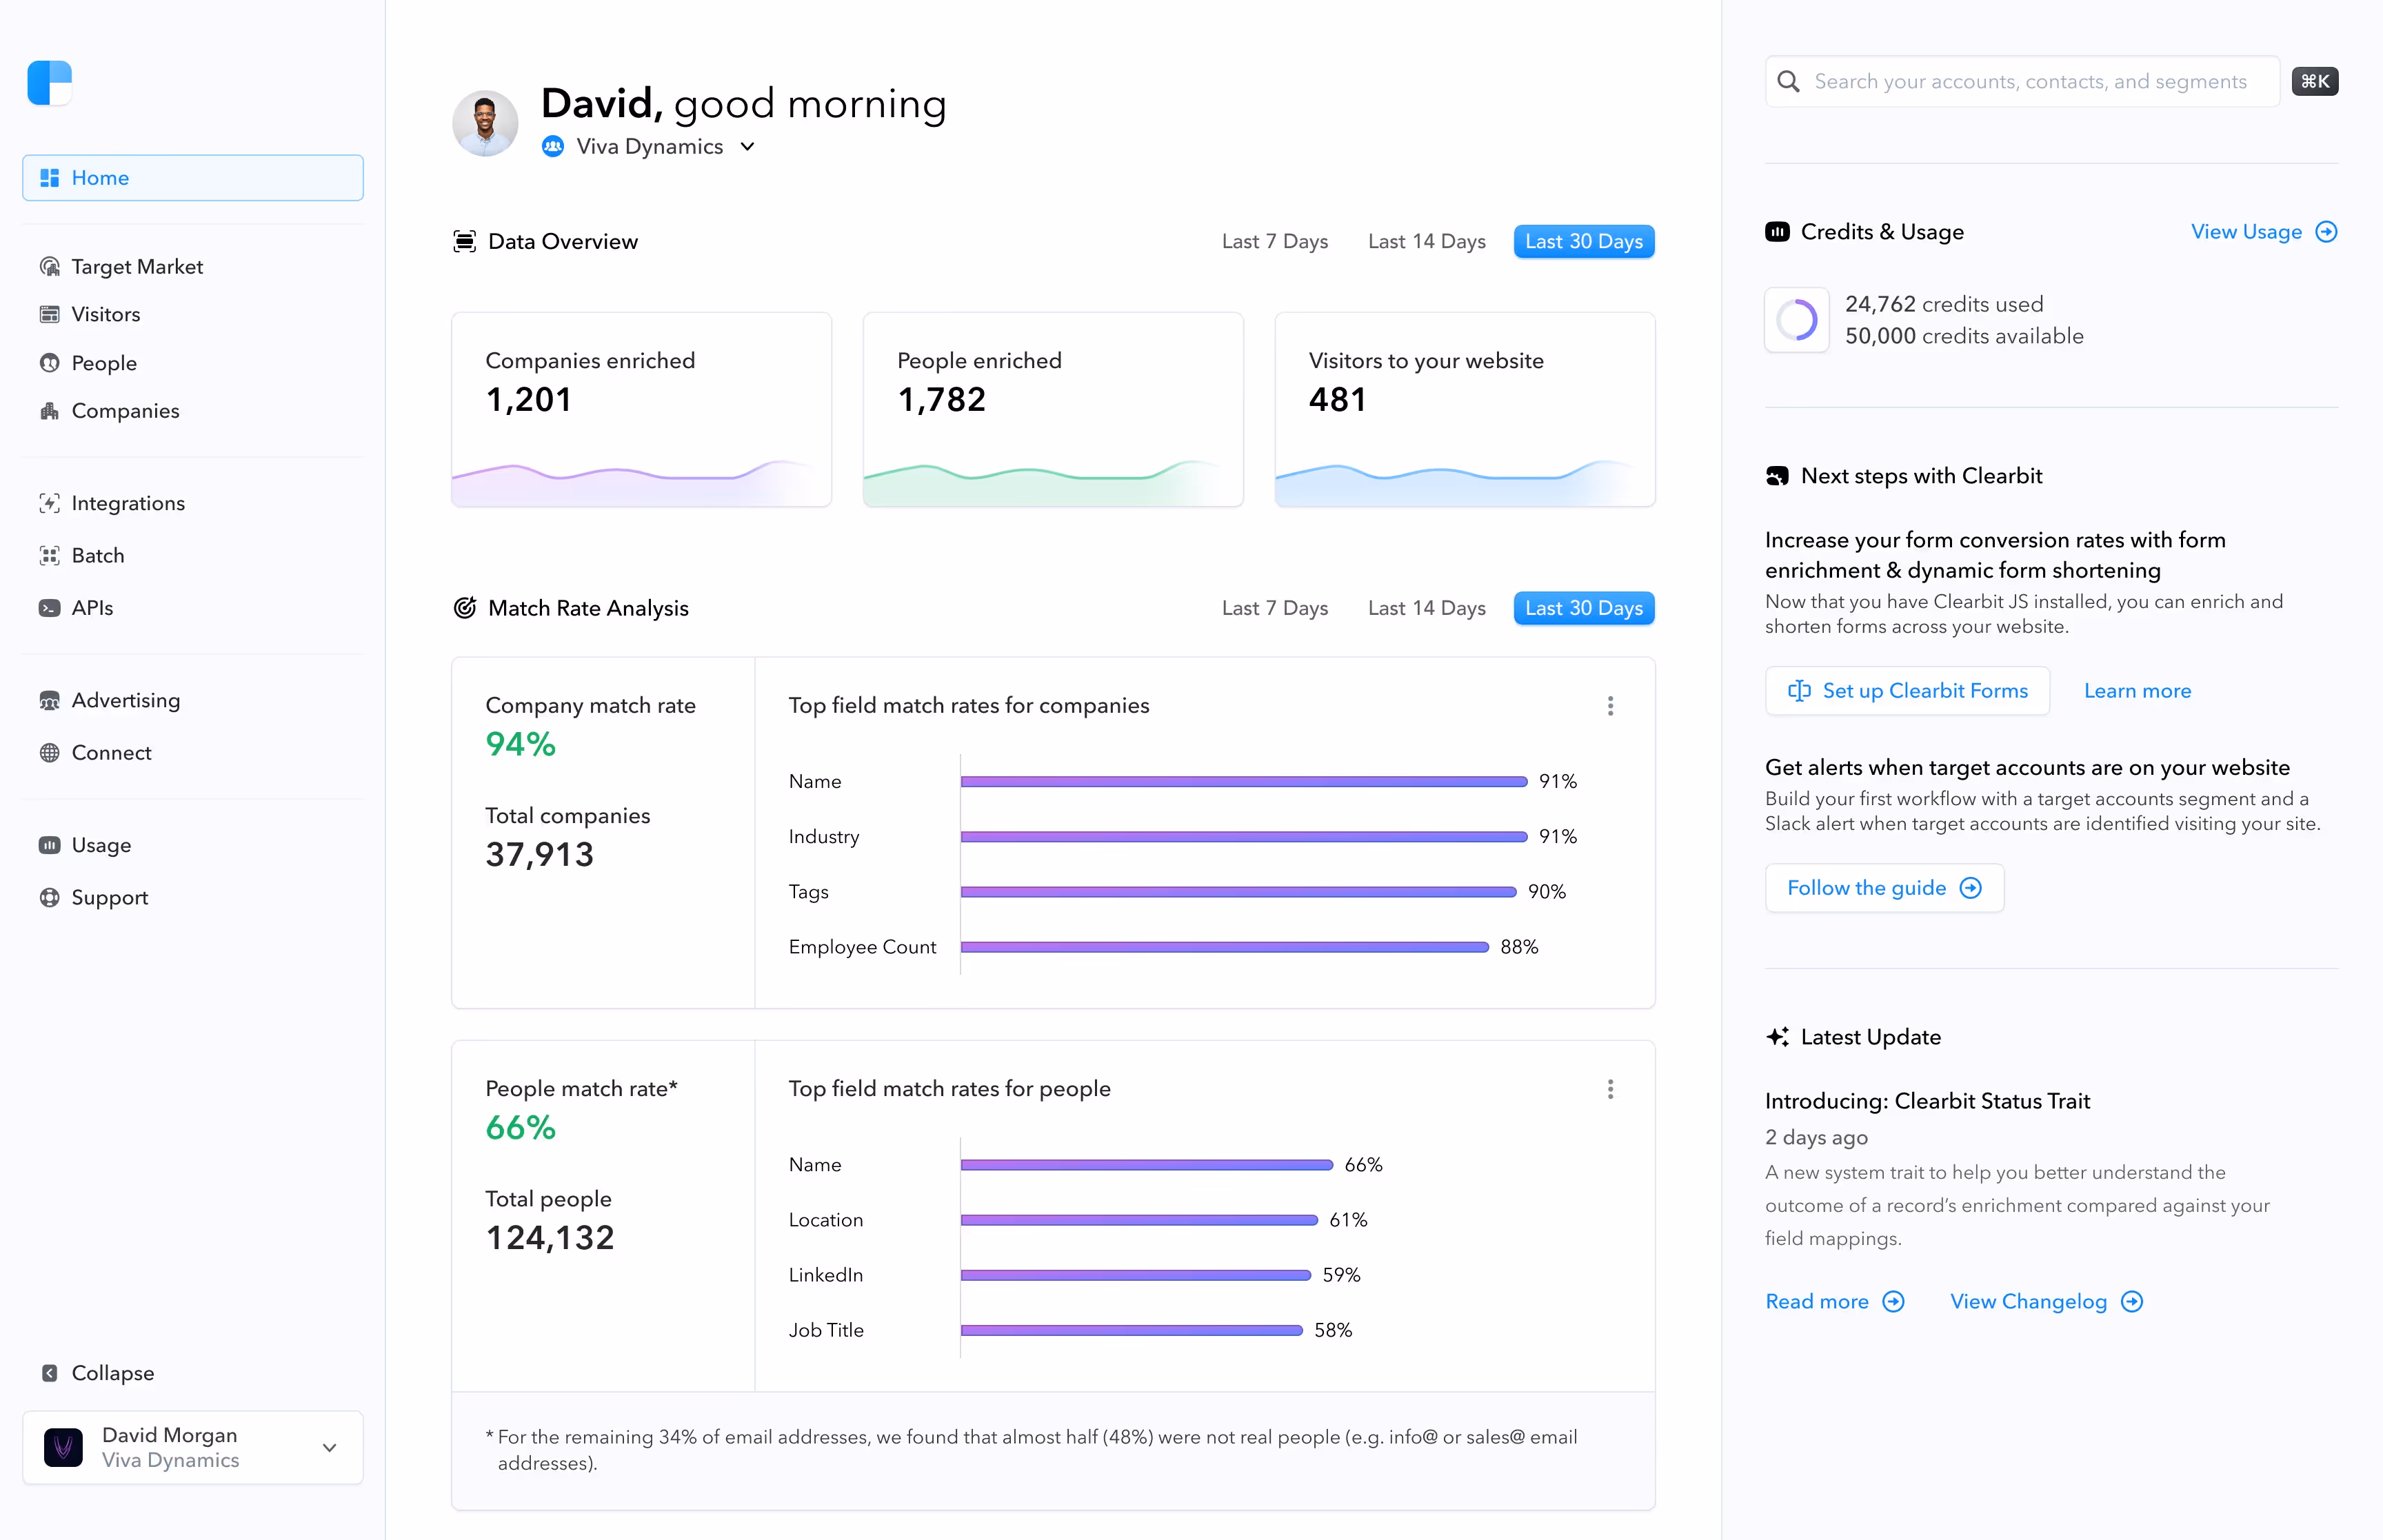Screen dimensions: 2383x1540
Task: Click the Companies building icon
Action: (50, 411)
